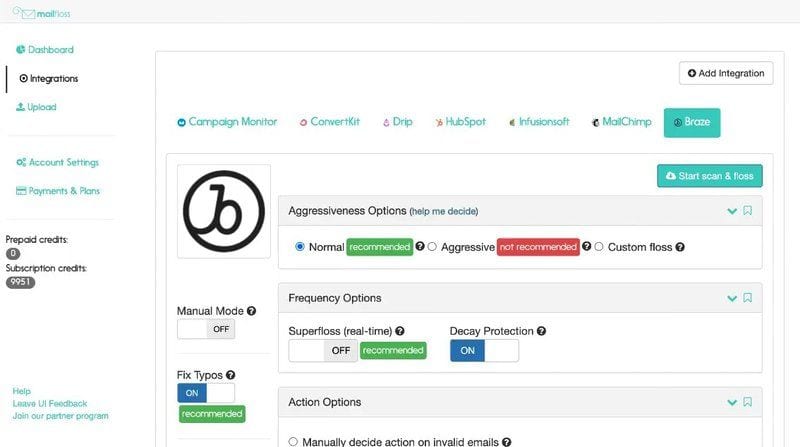Collapse the Aggressiveness Options chevron
Screen dimensions: 800x447
tap(732, 211)
